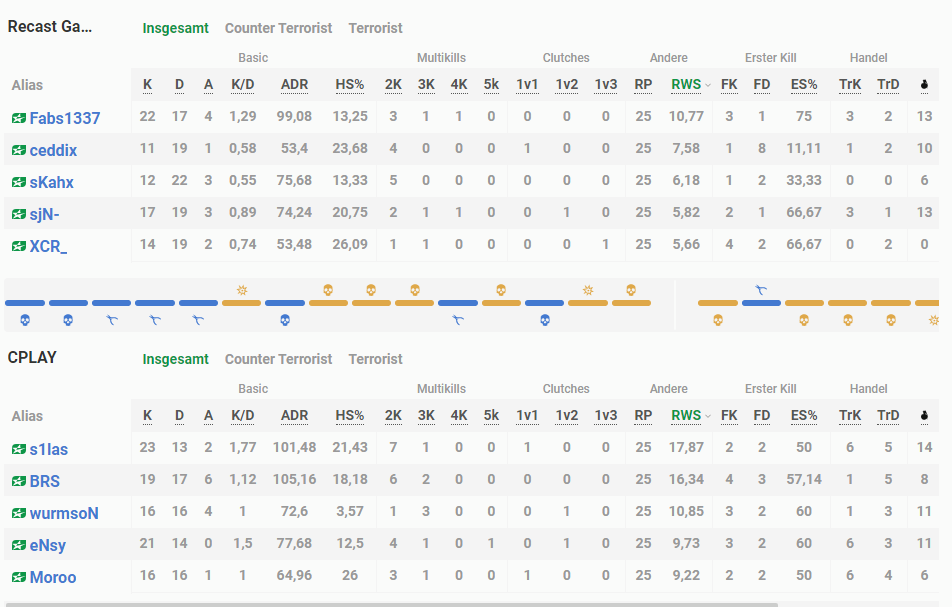Click the explosion icon at the timeline's far right
The height and width of the screenshot is (607, 952).
934,320
